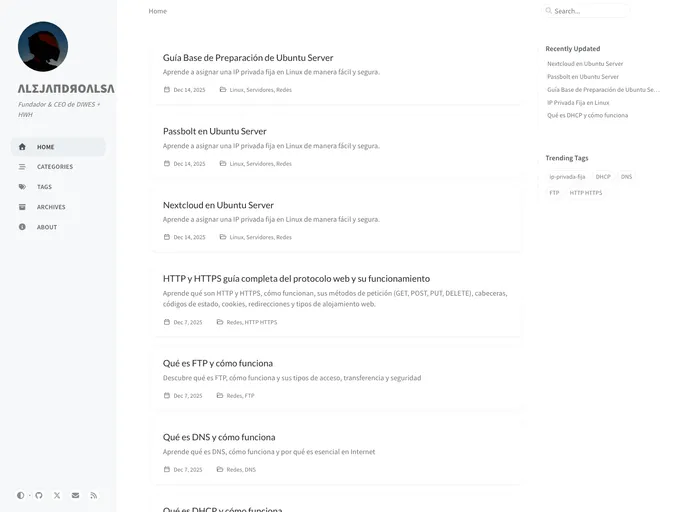This screenshot has width=688, height=512.
Task: Open 'IP Privada Fija en Linux' in Recently Updated
Action: click(x=578, y=102)
